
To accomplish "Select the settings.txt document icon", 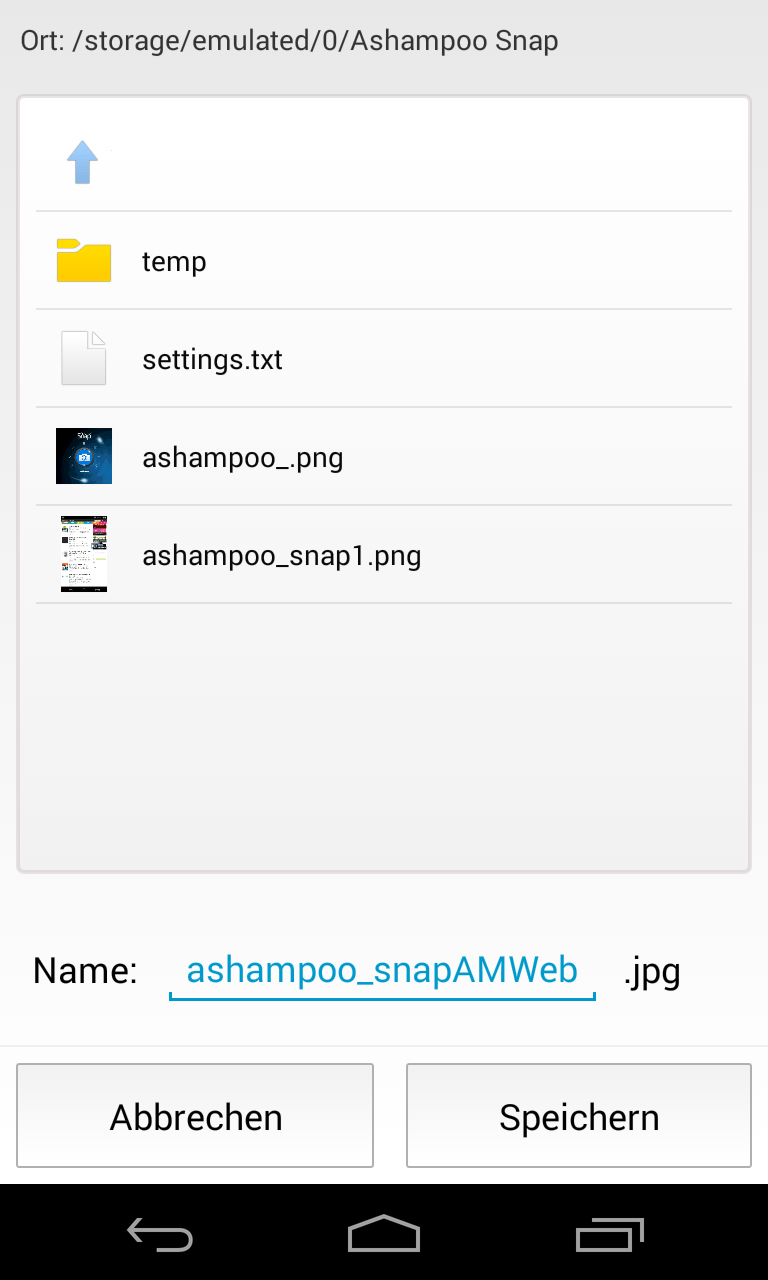I will [84, 358].
